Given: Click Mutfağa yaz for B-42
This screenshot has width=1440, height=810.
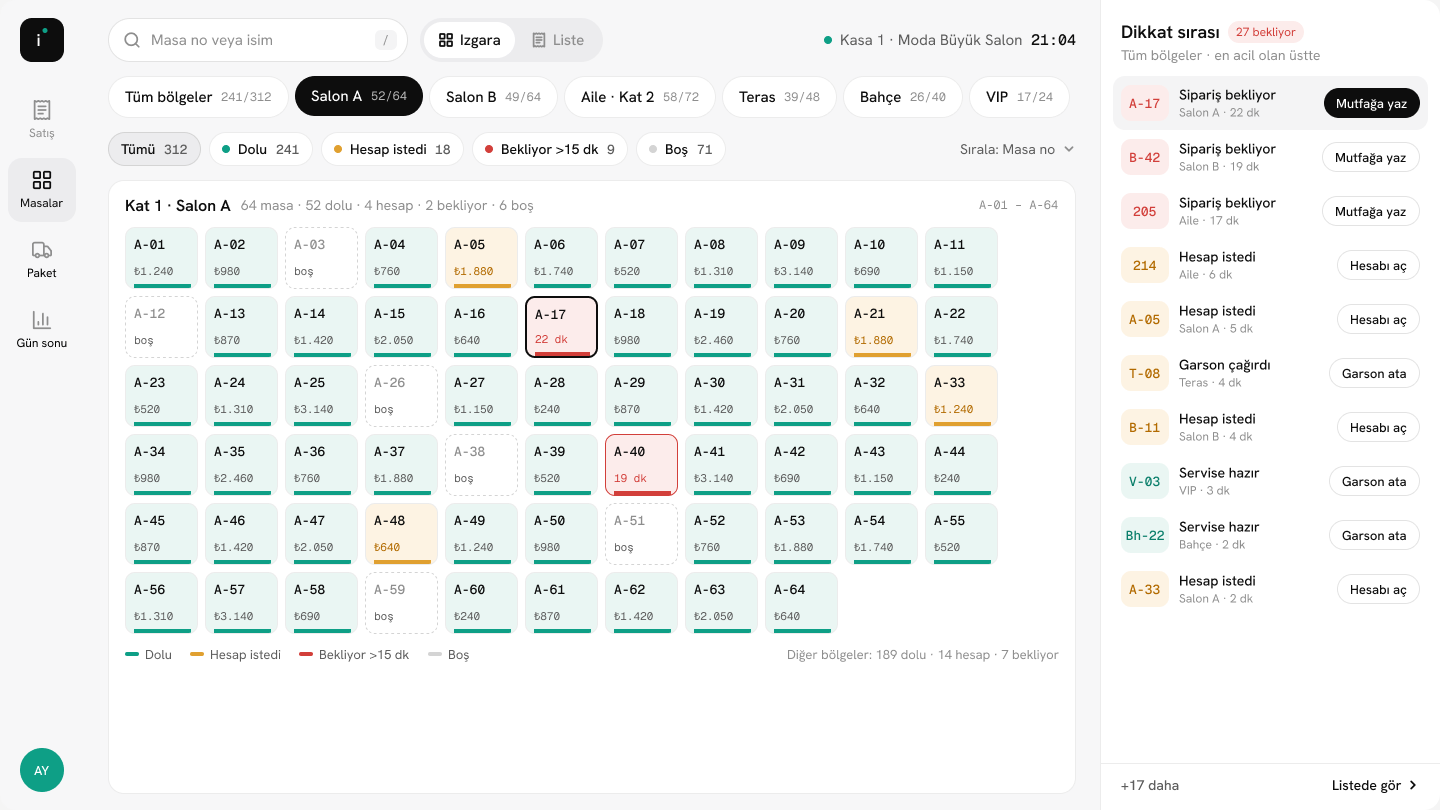Looking at the screenshot, I should [x=1371, y=157].
